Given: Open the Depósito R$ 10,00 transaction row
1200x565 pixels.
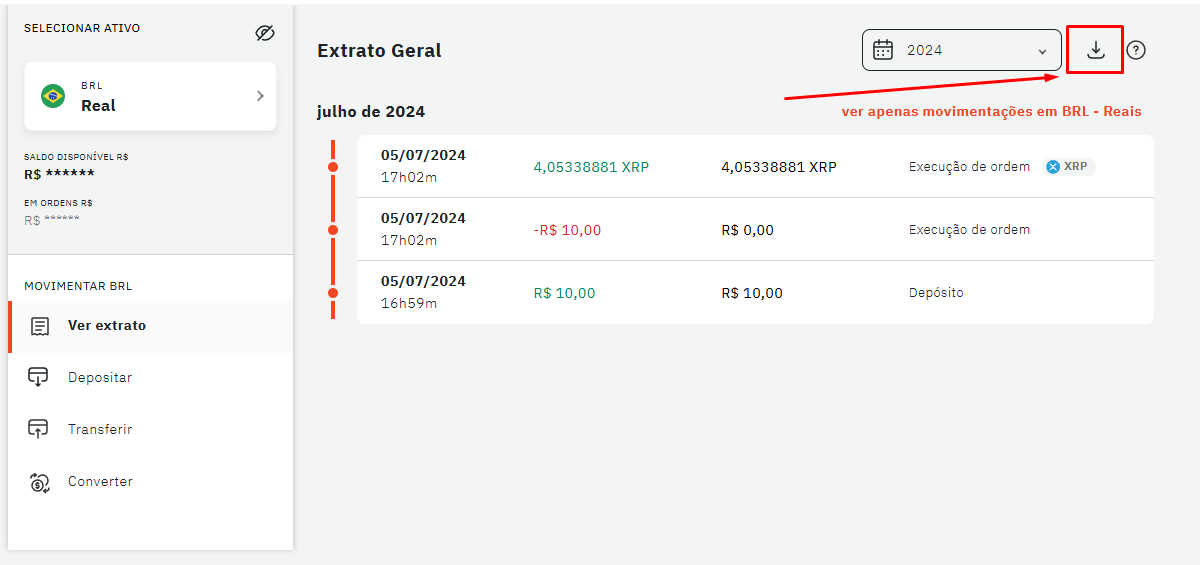Looking at the screenshot, I should tap(755, 293).
